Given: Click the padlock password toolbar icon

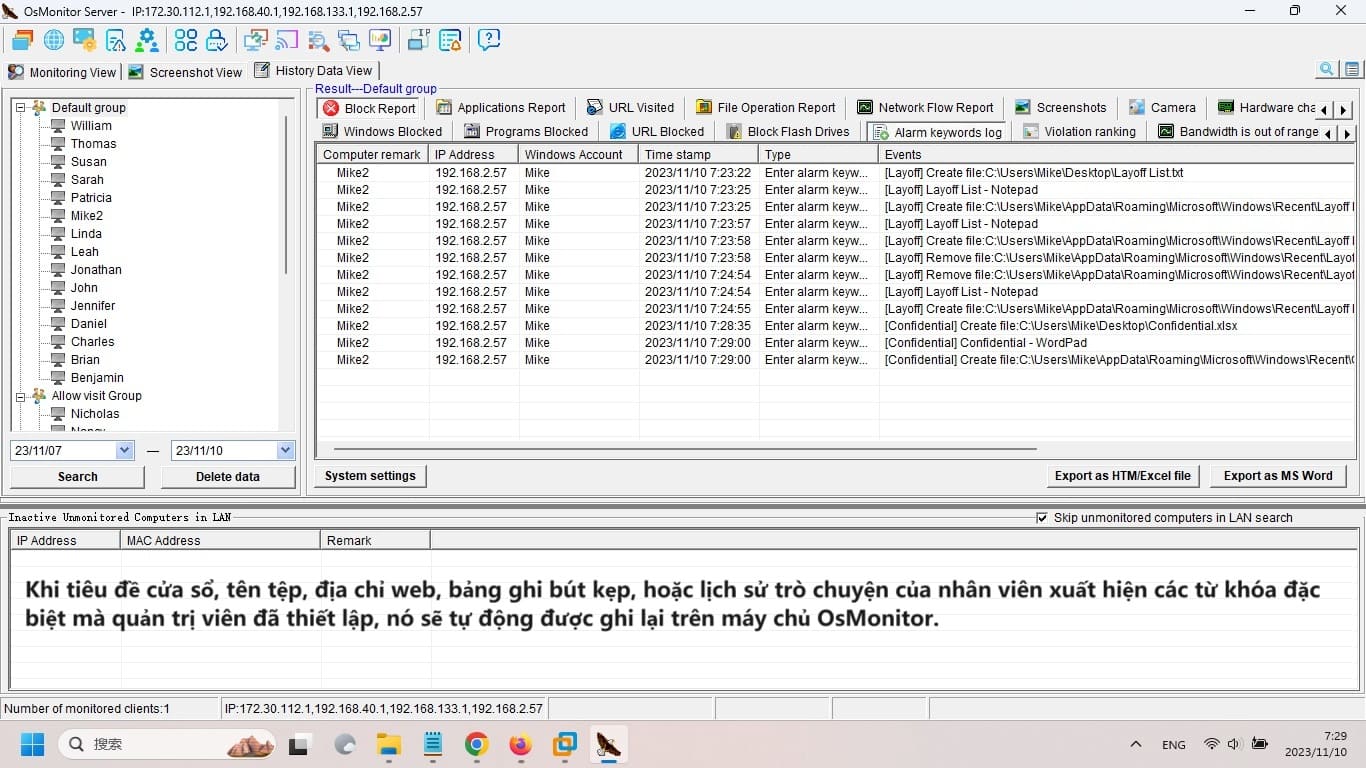Looking at the screenshot, I should (x=217, y=40).
